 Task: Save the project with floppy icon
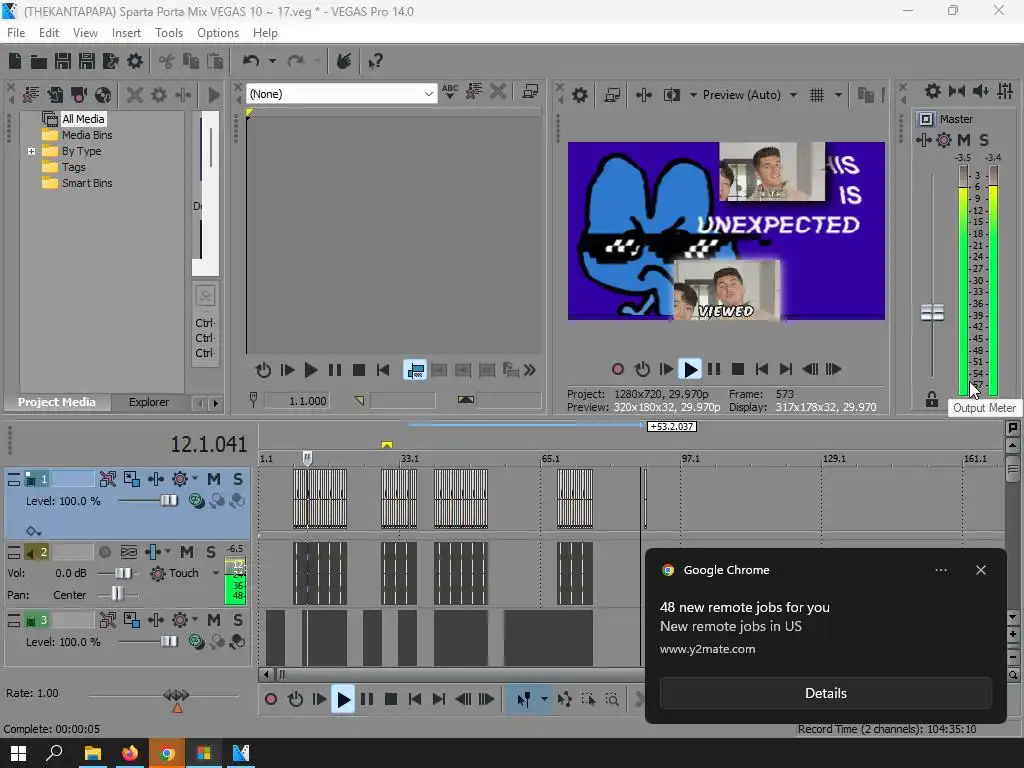coord(63,61)
